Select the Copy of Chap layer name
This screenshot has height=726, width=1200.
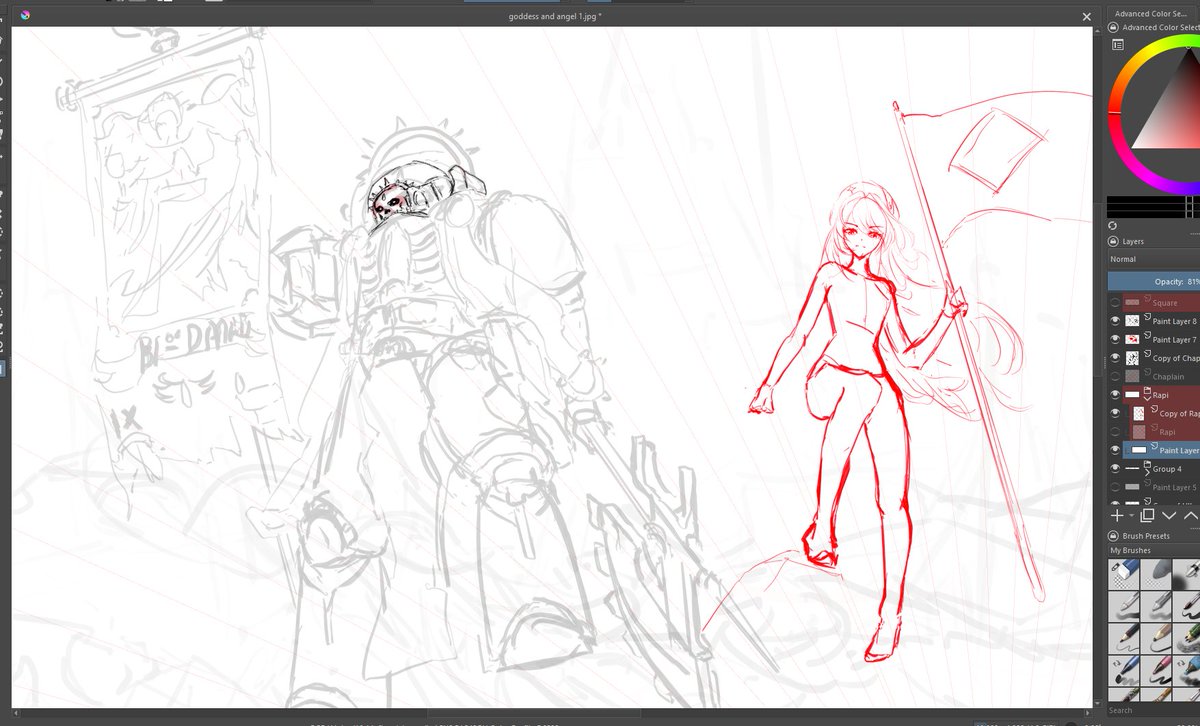coord(1176,358)
